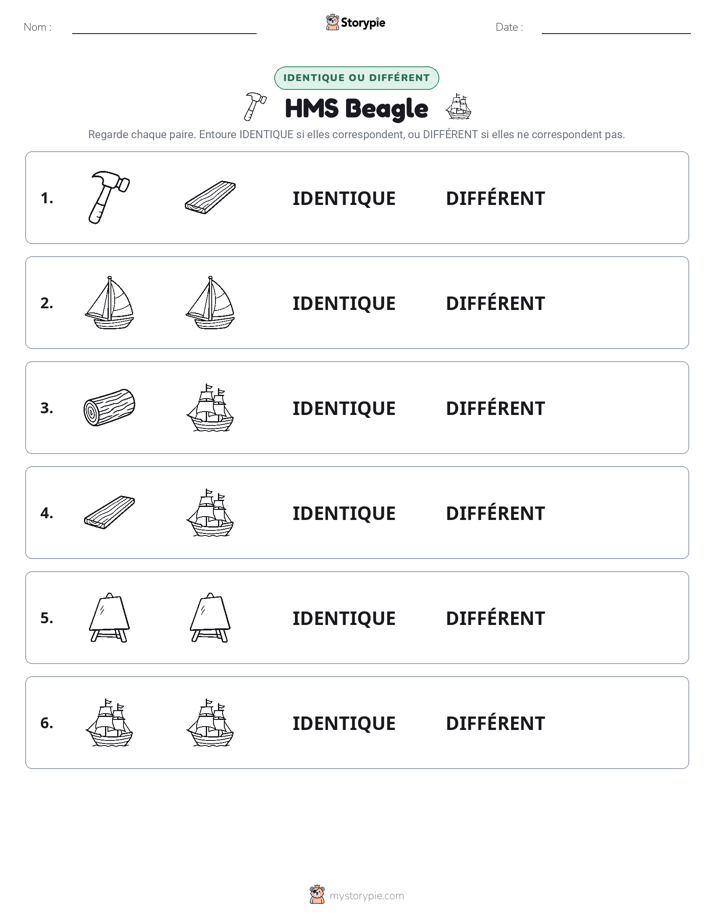Click the hammer icon beside HMS Beagle title
Viewport: 714px width, 924px height.
click(254, 106)
